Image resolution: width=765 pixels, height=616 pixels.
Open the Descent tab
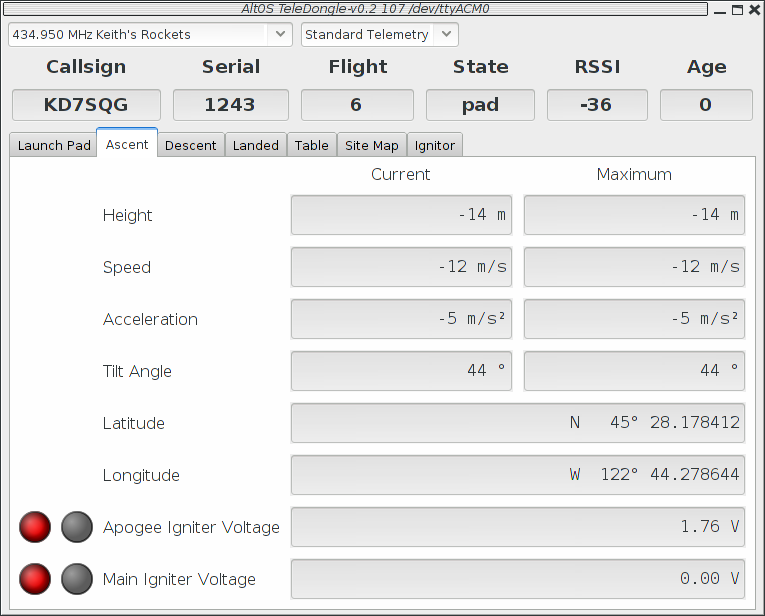(x=190, y=145)
